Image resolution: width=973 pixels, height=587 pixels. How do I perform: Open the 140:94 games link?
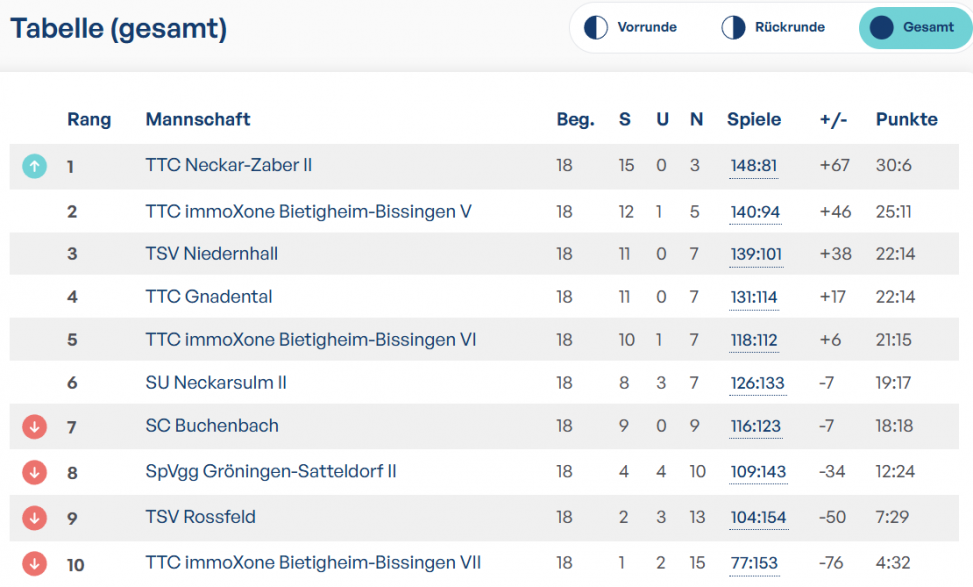tap(755, 212)
